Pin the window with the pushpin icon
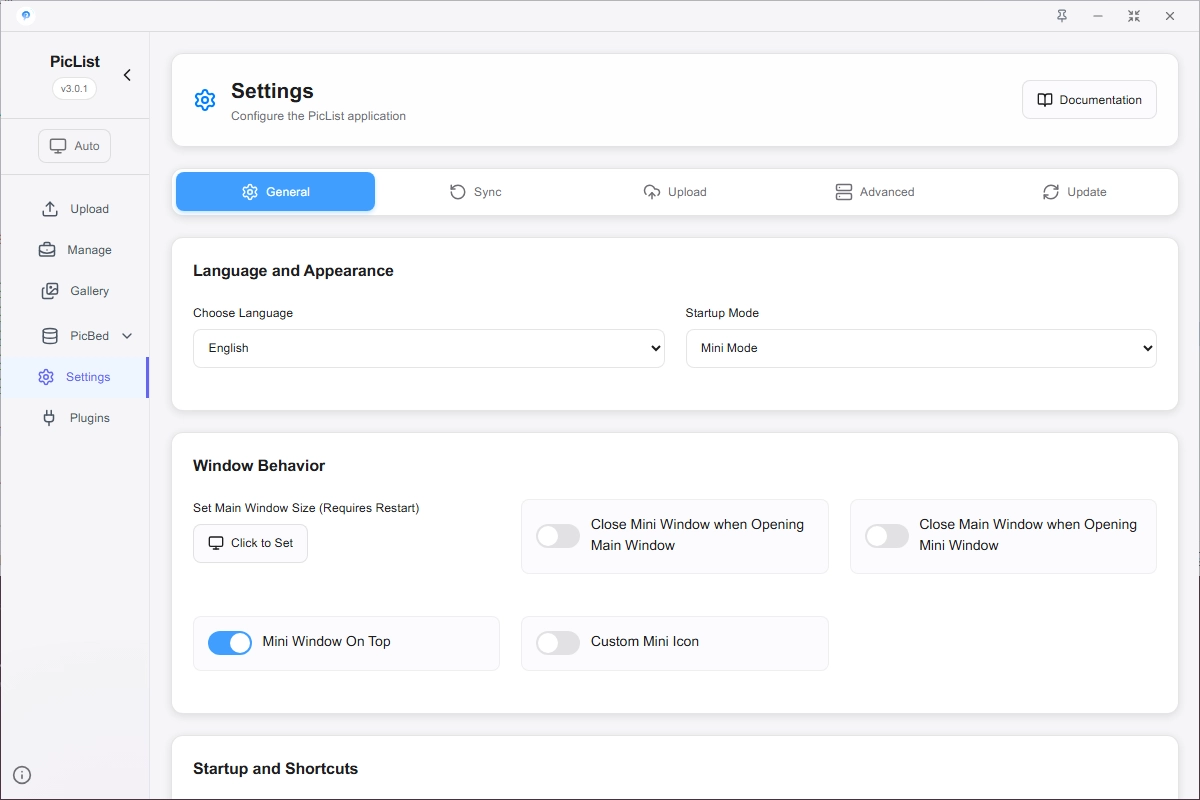 pos(1062,16)
